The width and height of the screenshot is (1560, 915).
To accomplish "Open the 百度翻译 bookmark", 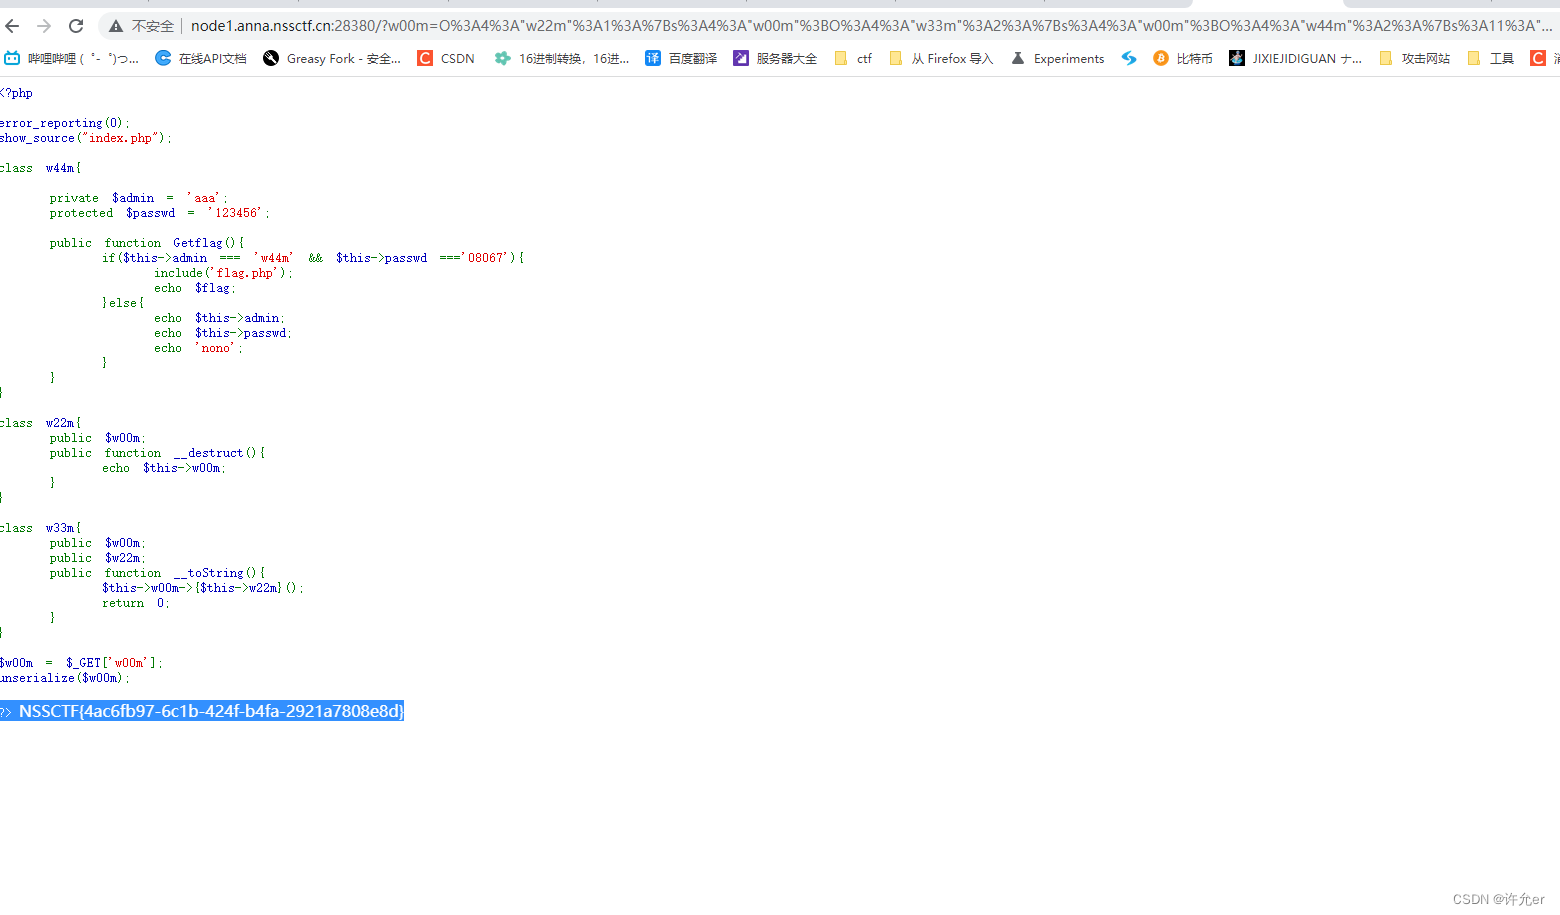I will point(681,59).
